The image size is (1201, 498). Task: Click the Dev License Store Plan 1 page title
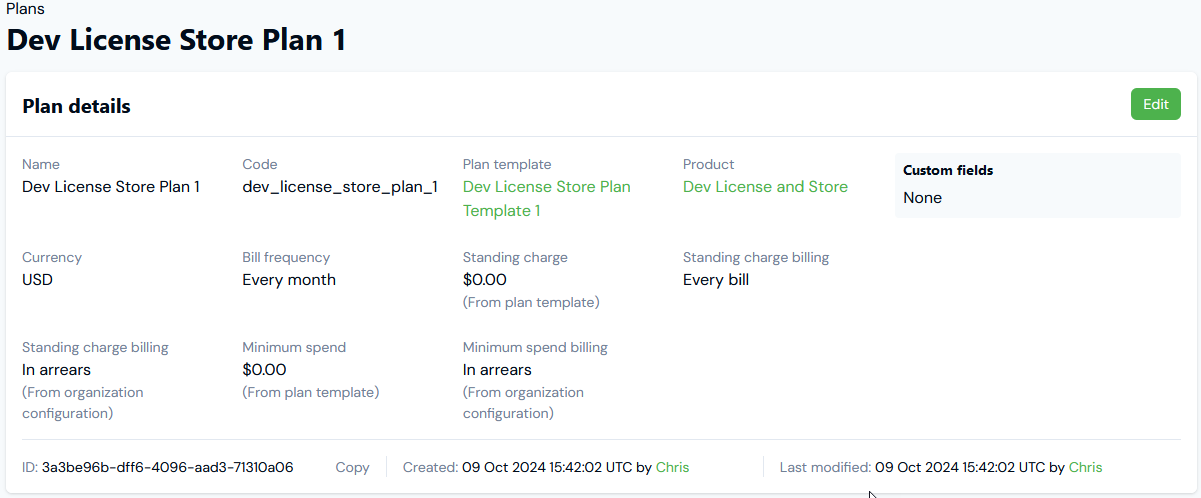click(x=176, y=40)
